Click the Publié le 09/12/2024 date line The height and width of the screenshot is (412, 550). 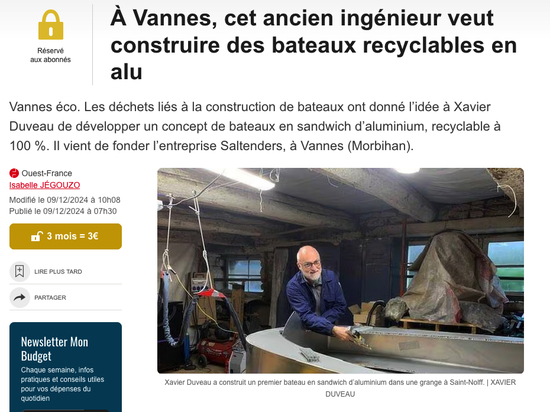click(x=63, y=211)
